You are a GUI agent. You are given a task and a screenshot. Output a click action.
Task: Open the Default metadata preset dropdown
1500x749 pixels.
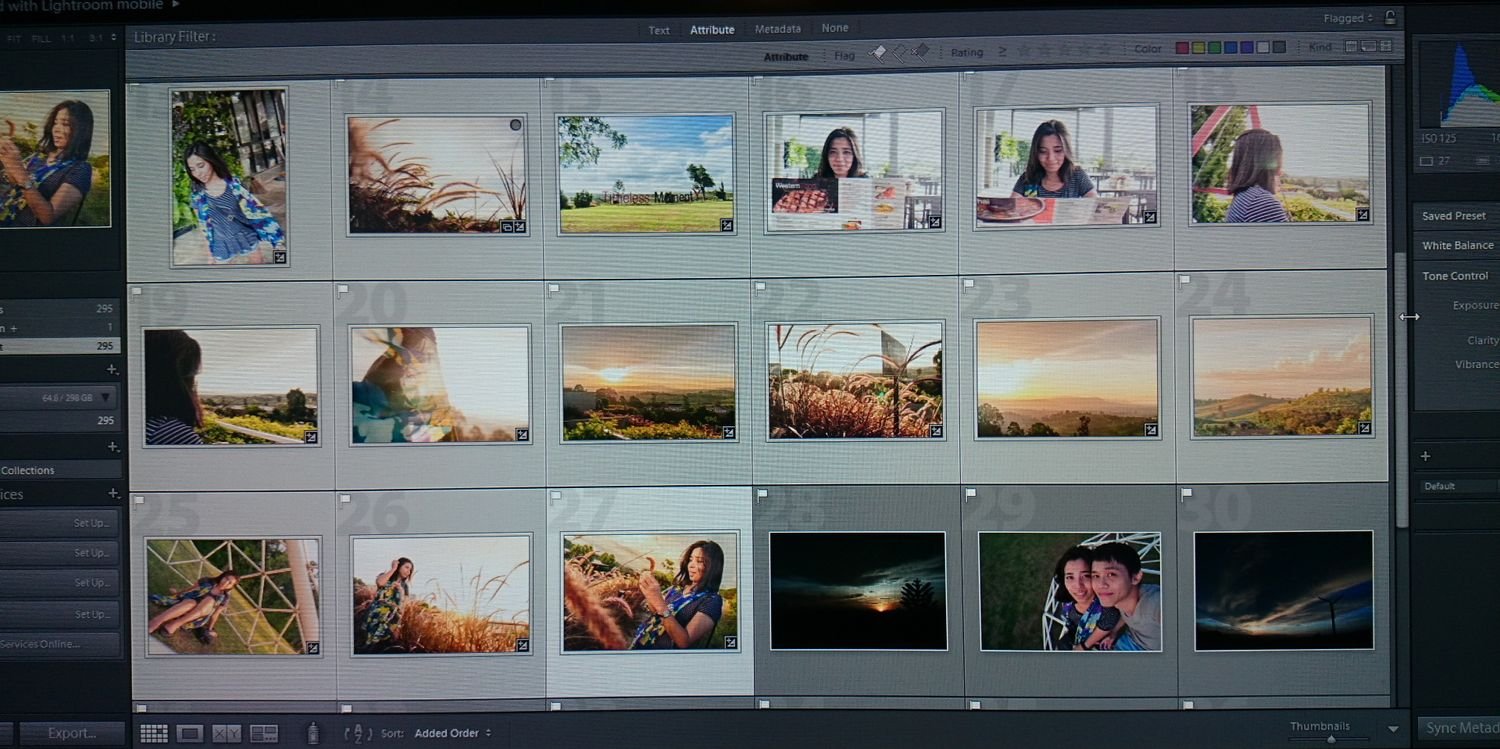pyautogui.click(x=1460, y=486)
